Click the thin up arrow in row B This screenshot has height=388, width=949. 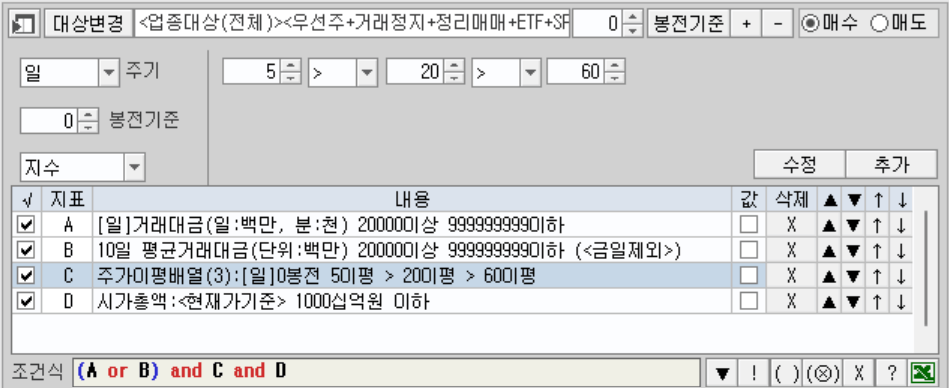[877, 251]
